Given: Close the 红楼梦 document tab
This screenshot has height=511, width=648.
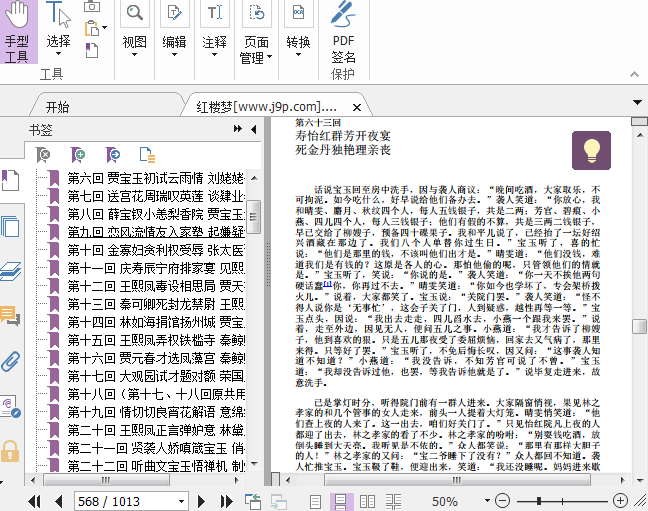Looking at the screenshot, I should [357, 107].
